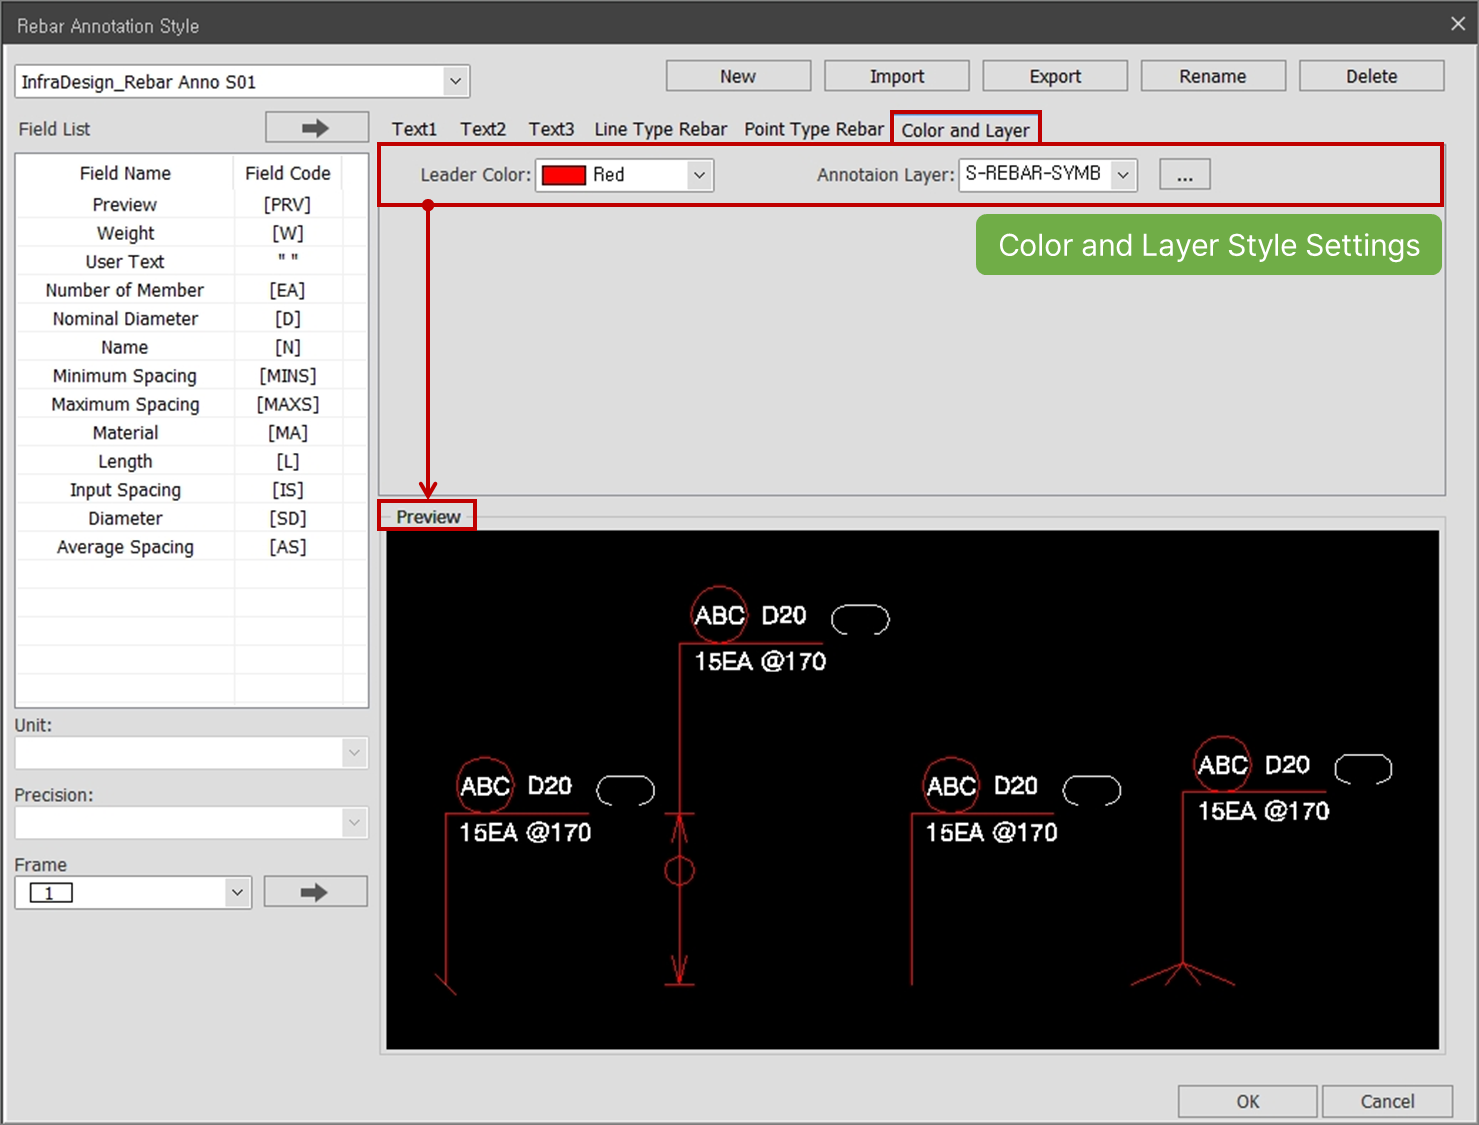Click the Field Name column header

[x=125, y=173]
